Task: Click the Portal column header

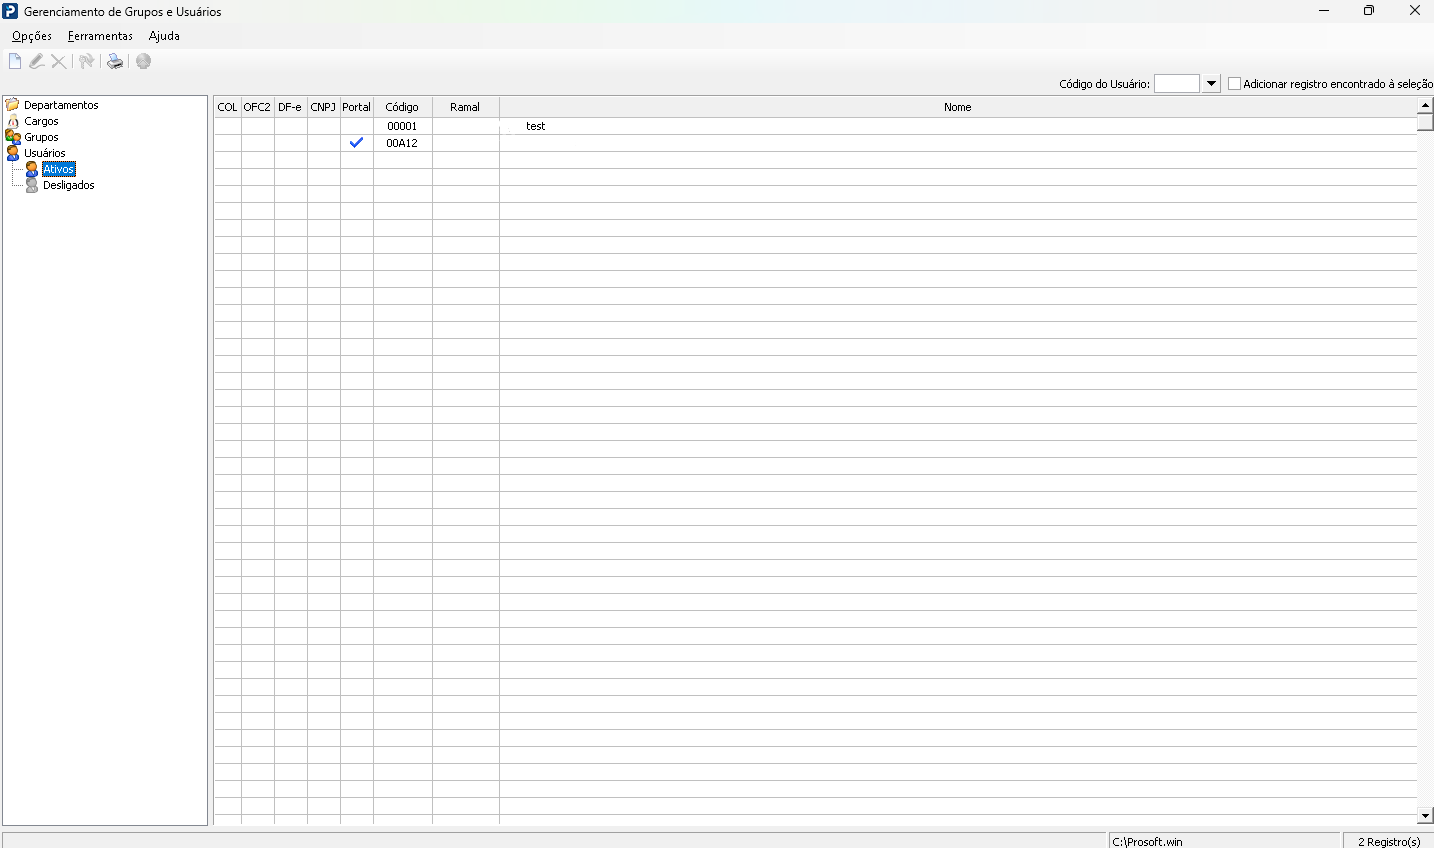Action: pyautogui.click(x=357, y=107)
